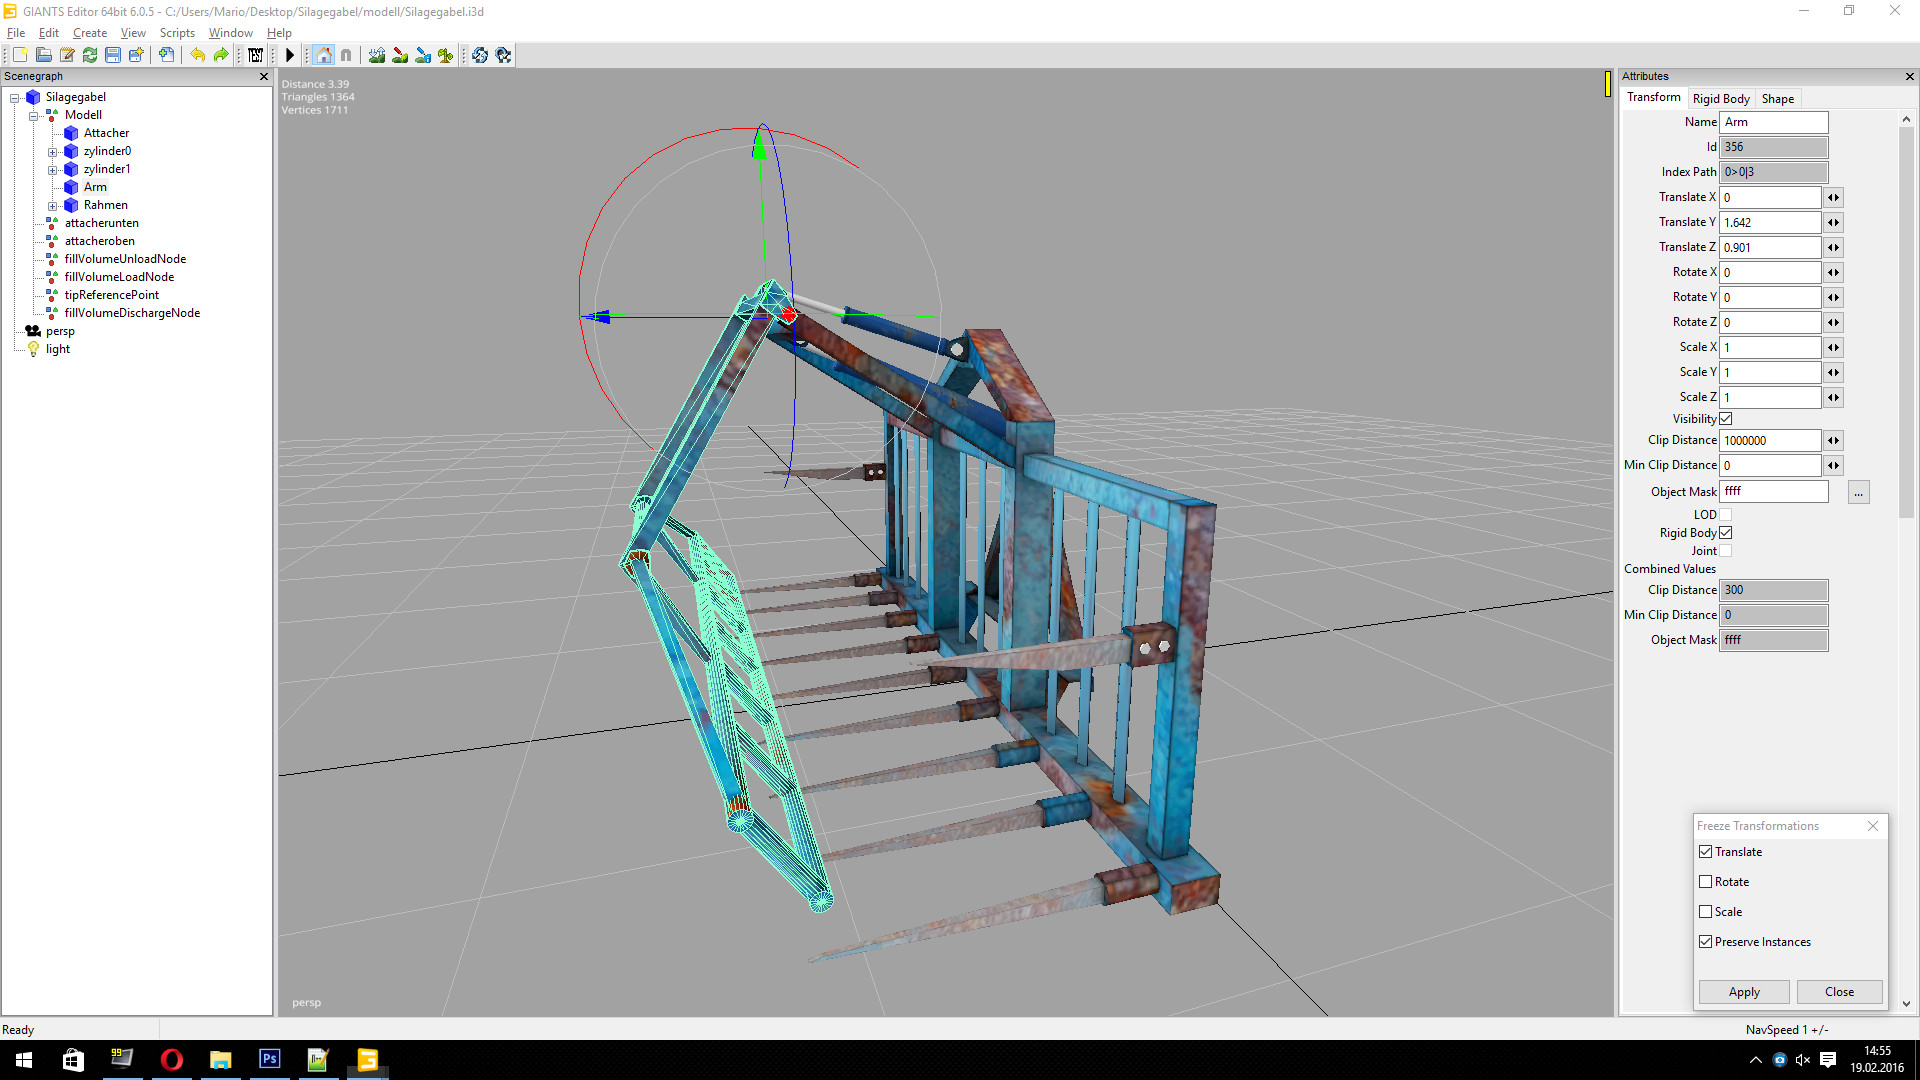1920x1080 pixels.
Task: Click the house Home view icon
Action: pyautogui.click(x=323, y=55)
